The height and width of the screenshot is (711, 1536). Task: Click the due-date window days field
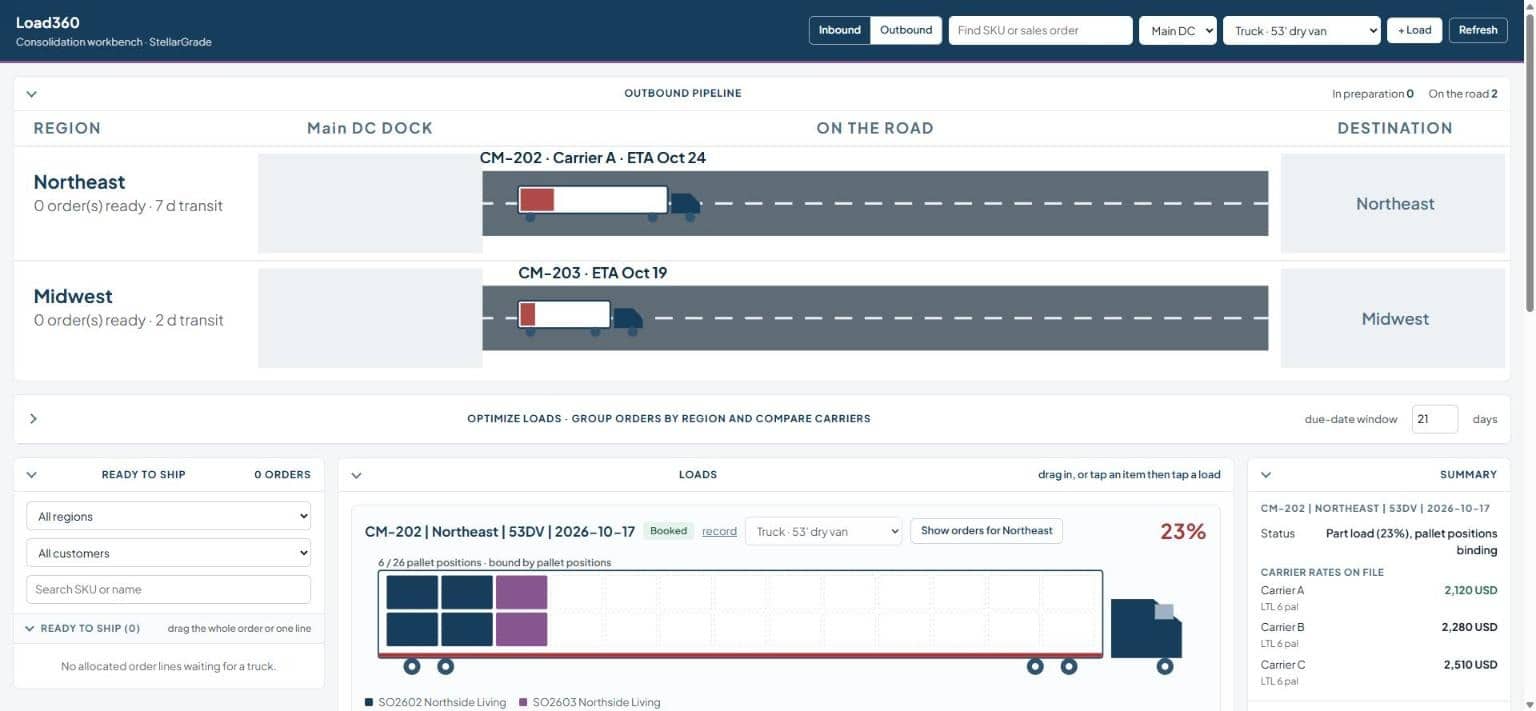(1434, 419)
